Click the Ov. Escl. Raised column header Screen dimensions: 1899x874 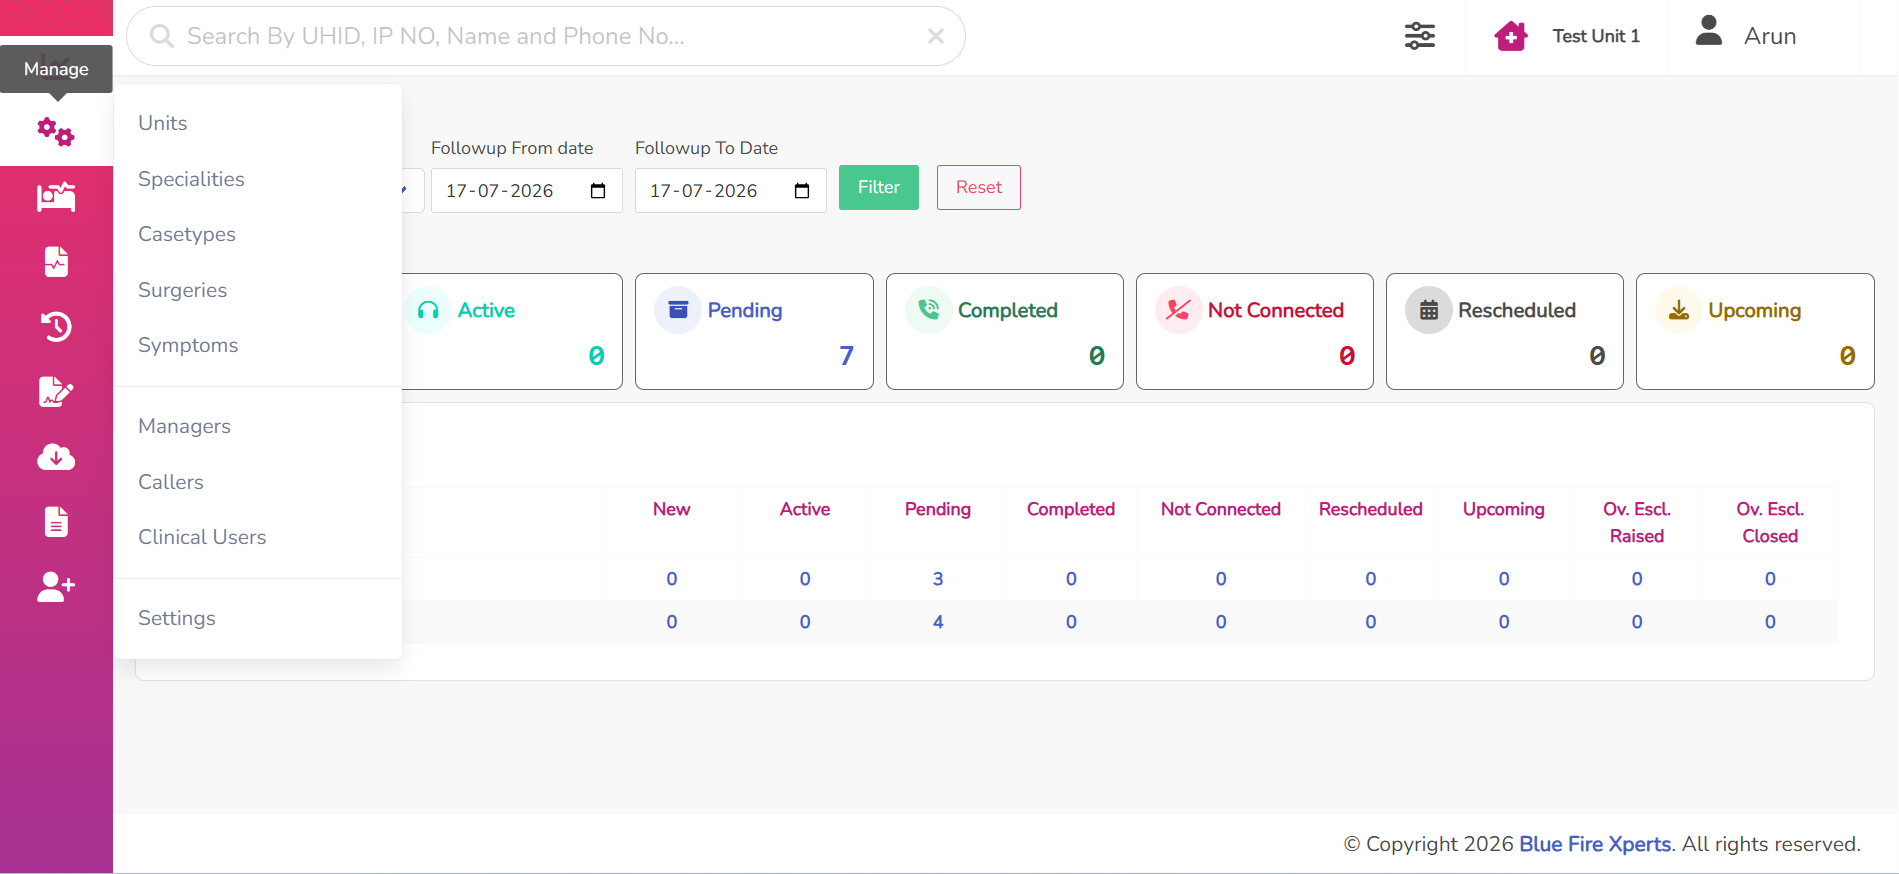click(1637, 522)
